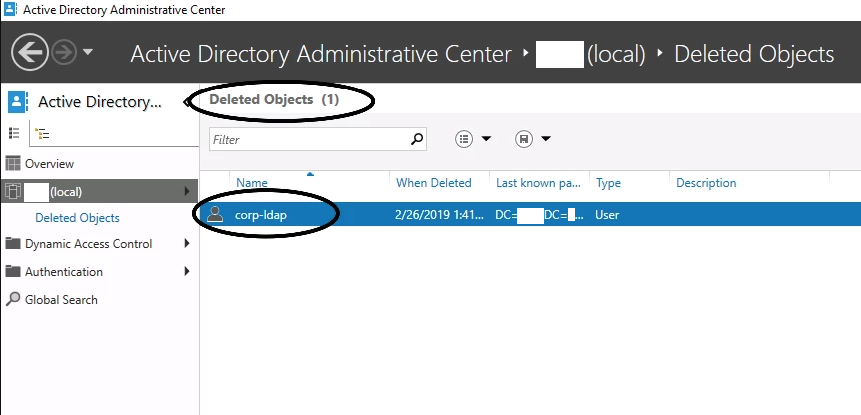Switch navigation pane to tree view
The height and width of the screenshot is (415, 861).
pyautogui.click(x=42, y=133)
